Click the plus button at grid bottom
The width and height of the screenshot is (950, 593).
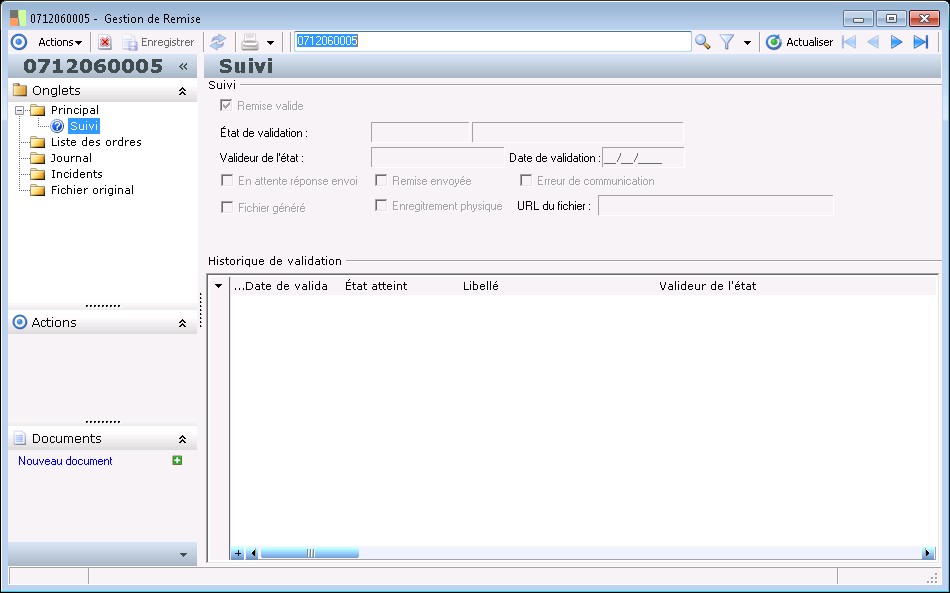point(238,553)
